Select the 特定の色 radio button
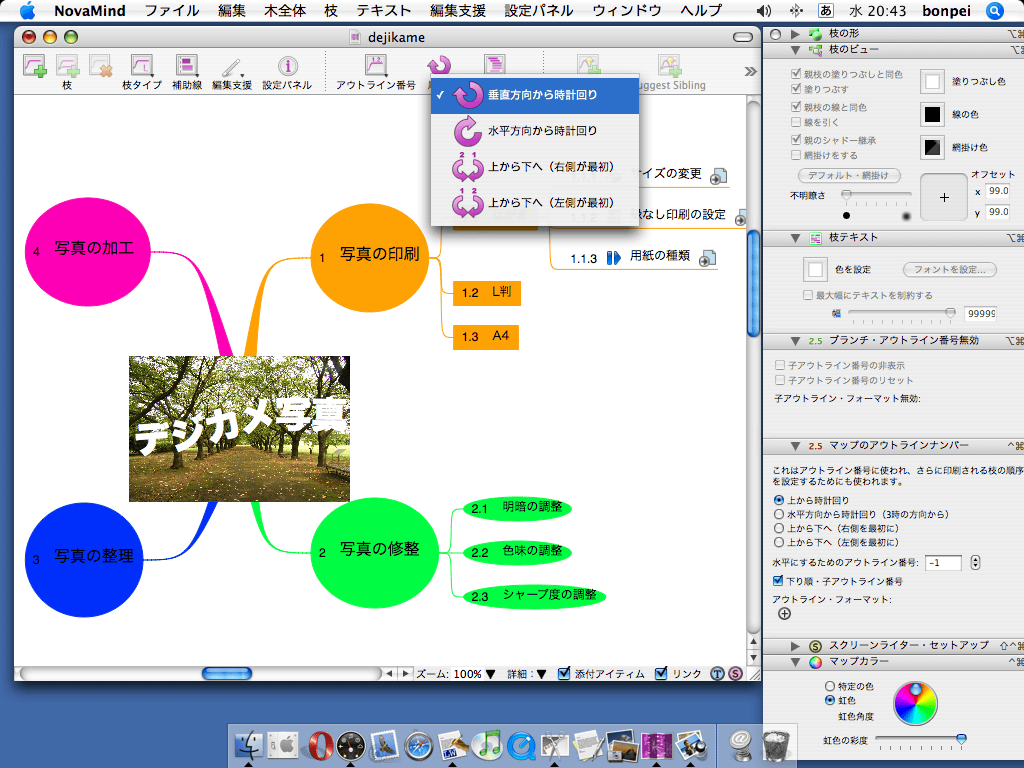This screenshot has height=768, width=1024. (829, 686)
